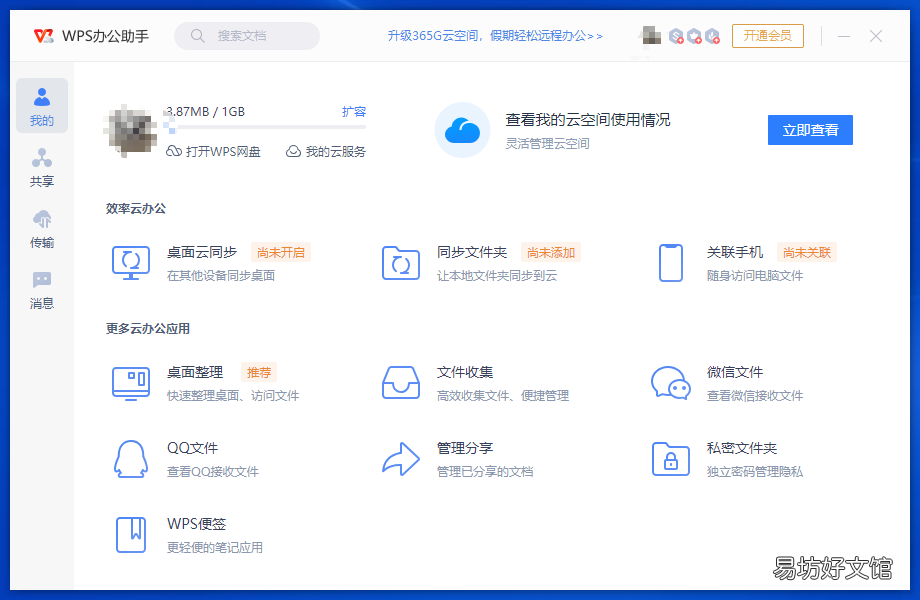Select the 关联手机 phone icon
The image size is (920, 600).
pyautogui.click(x=671, y=263)
